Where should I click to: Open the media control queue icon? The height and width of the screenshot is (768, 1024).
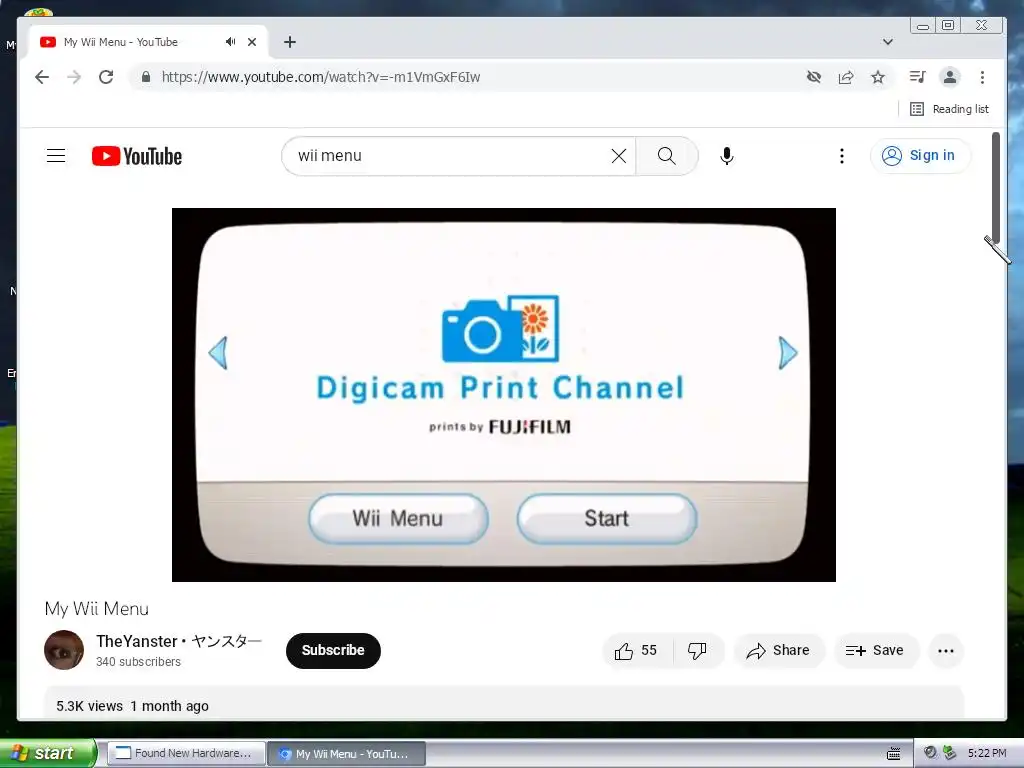[x=917, y=77]
